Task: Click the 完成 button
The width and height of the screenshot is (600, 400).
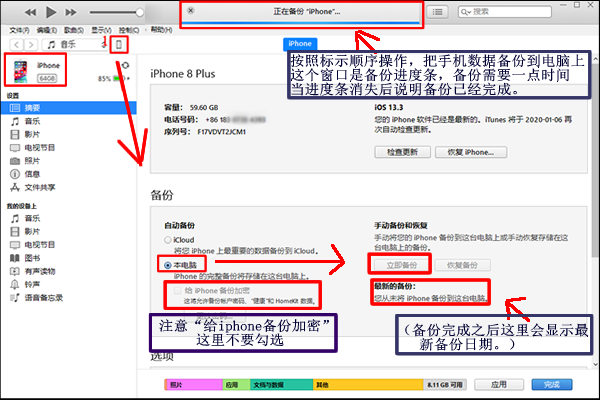Action: pyautogui.click(x=552, y=384)
